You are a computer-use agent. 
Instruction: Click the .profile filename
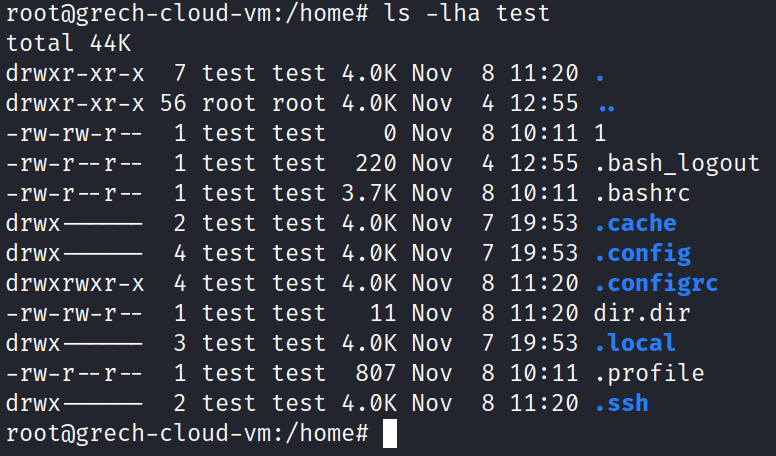(x=649, y=373)
